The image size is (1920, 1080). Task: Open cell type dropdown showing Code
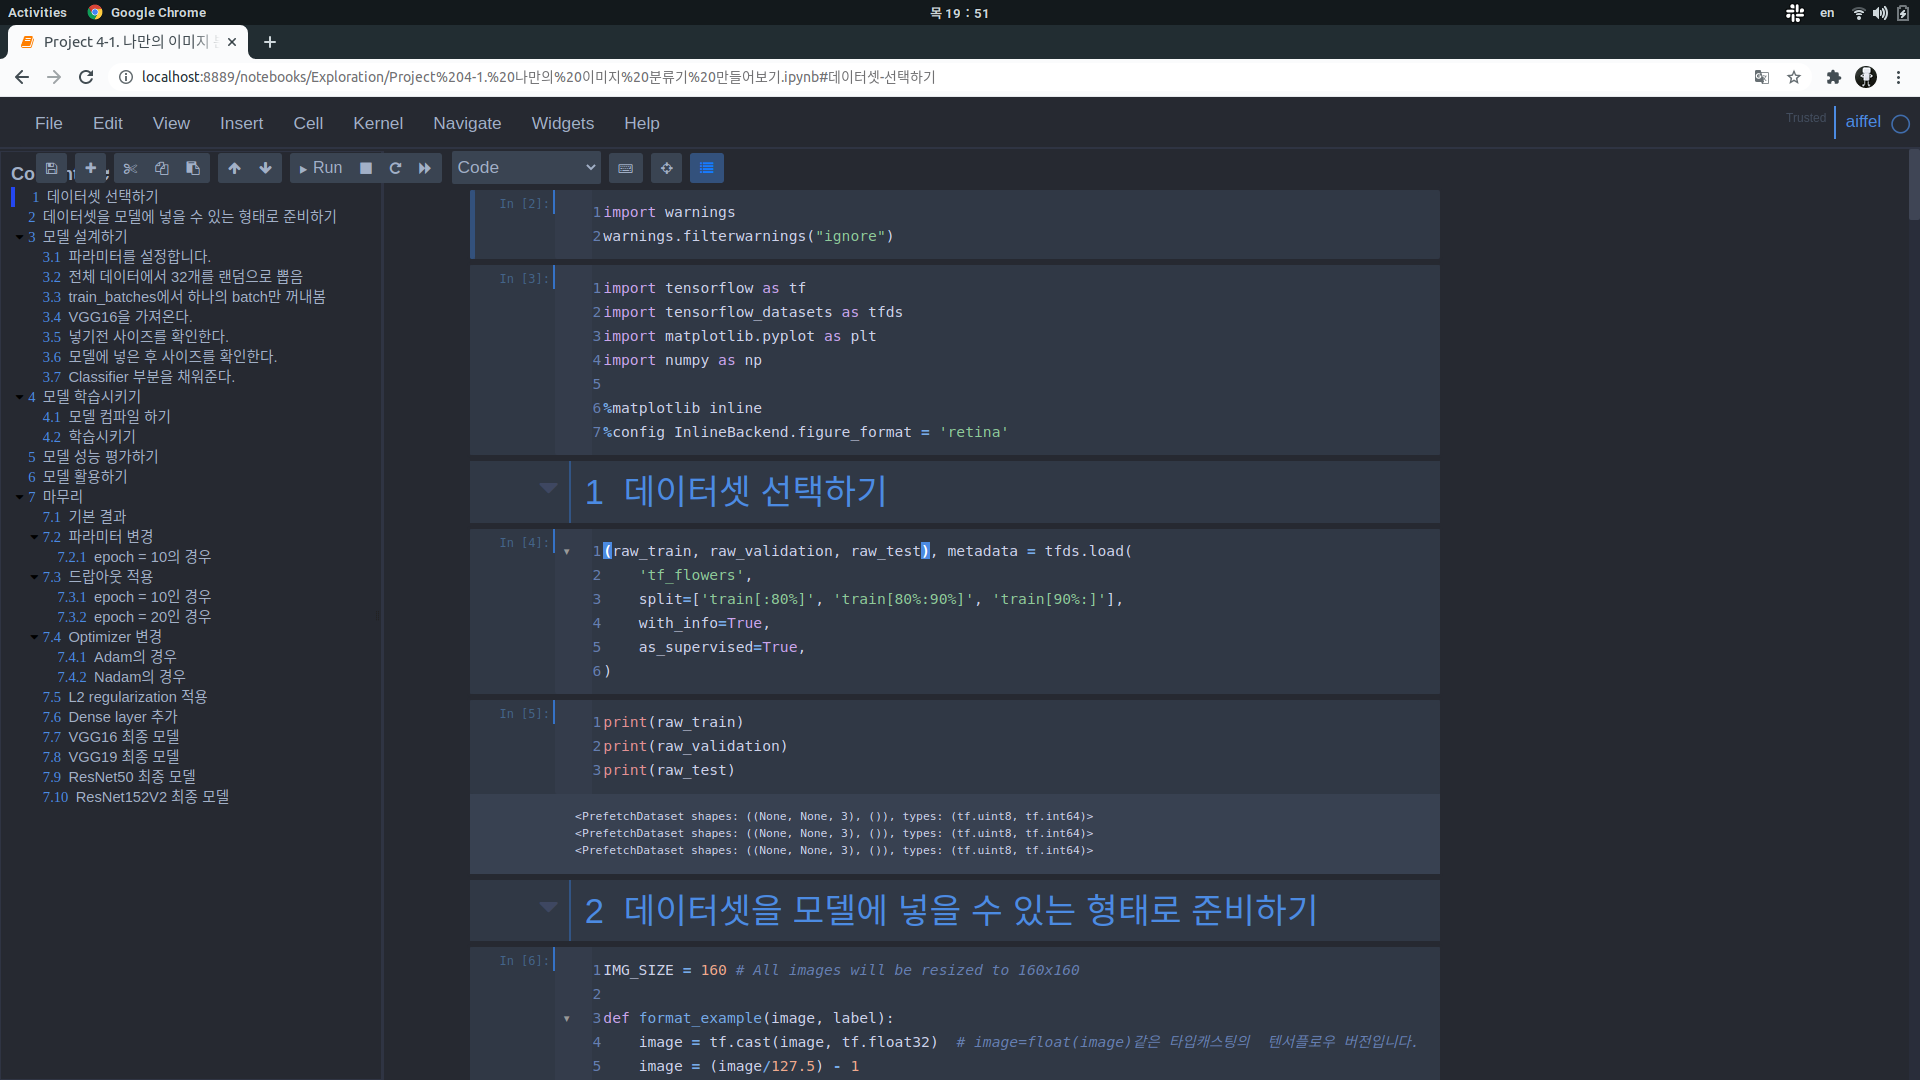(x=526, y=168)
